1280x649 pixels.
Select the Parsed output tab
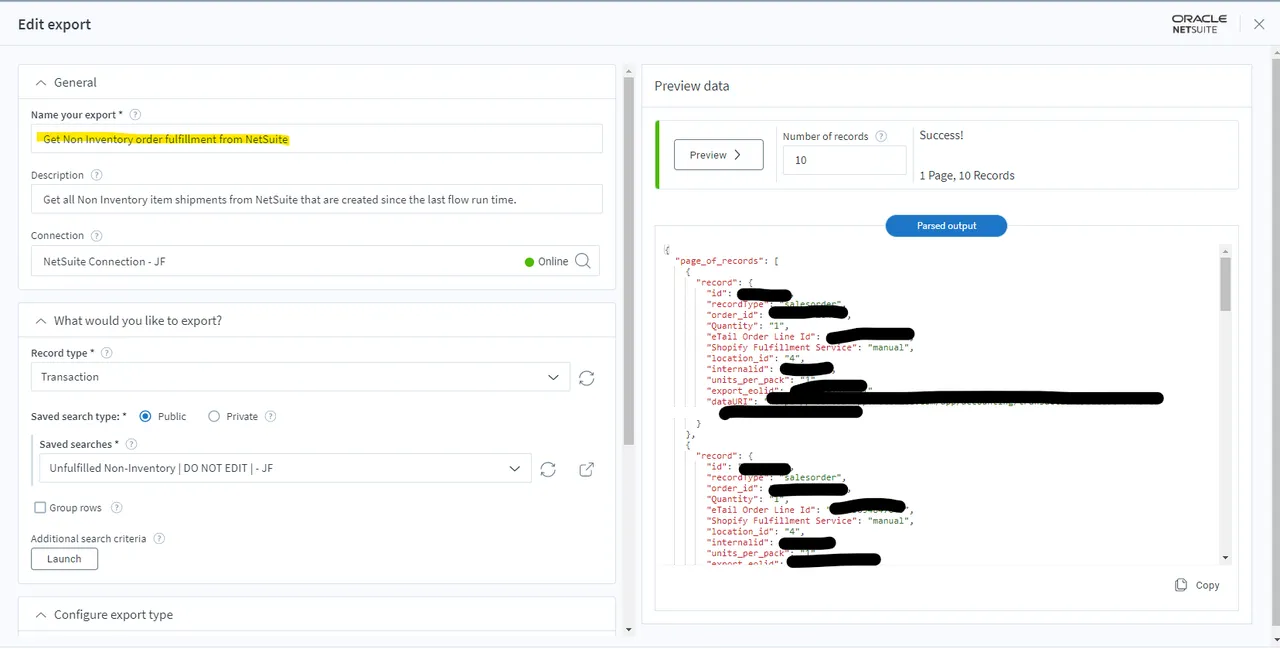946,226
